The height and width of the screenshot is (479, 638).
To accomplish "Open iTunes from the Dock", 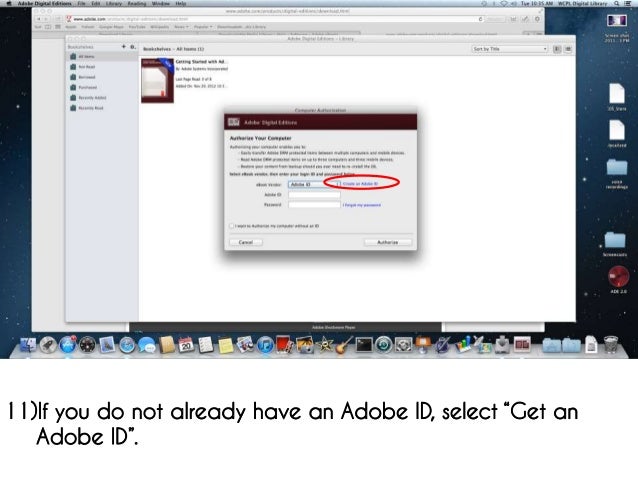I will tap(265, 346).
